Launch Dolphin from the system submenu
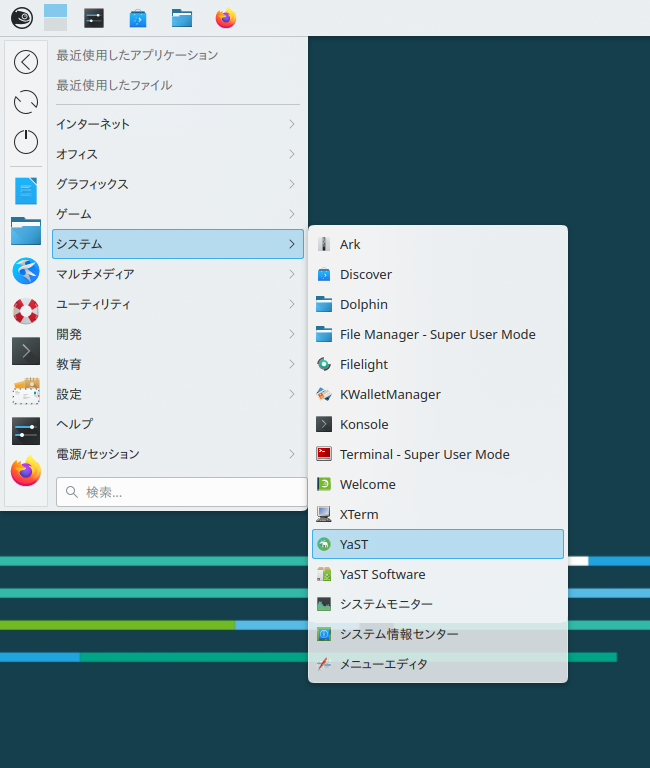Screen dimensions: 650x768 point(438,304)
